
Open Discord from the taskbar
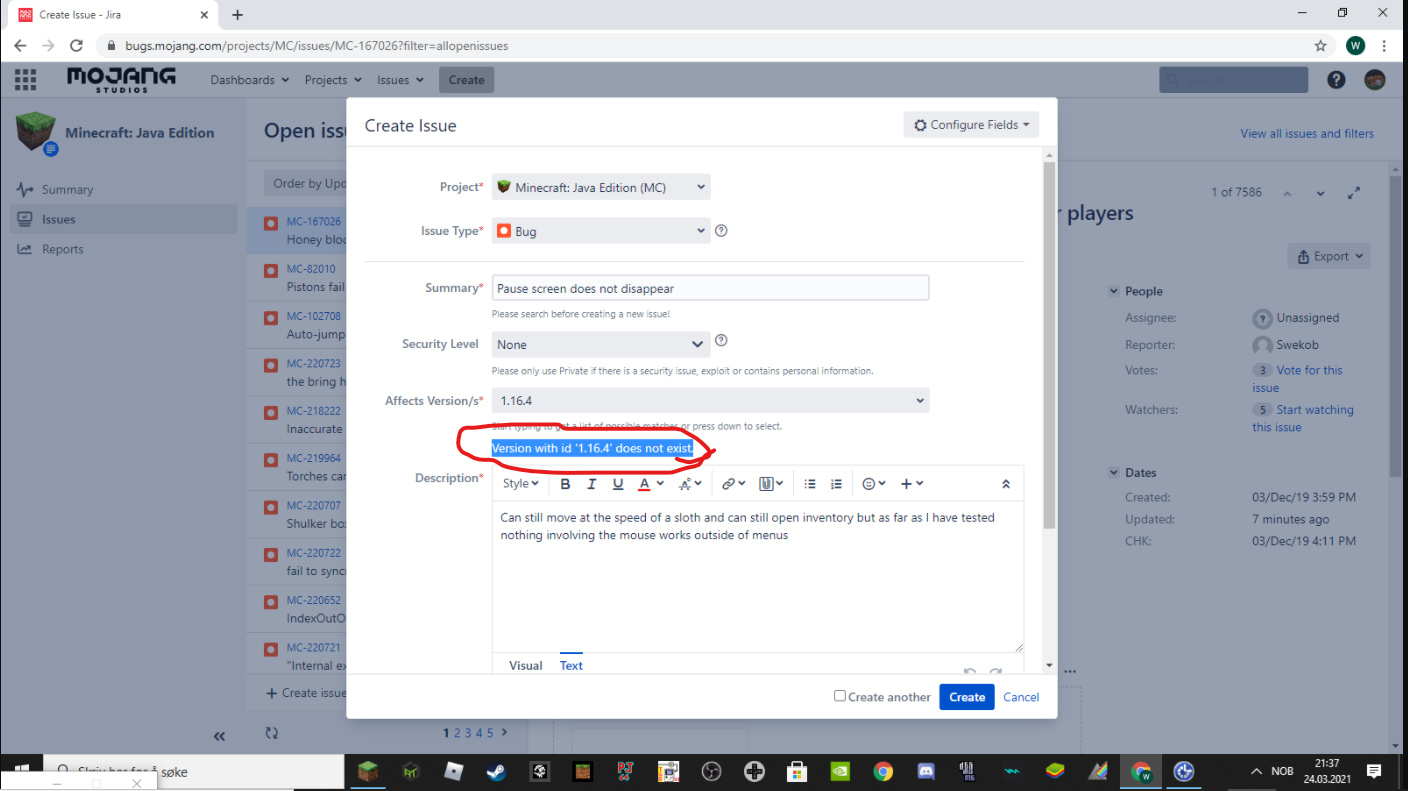926,771
